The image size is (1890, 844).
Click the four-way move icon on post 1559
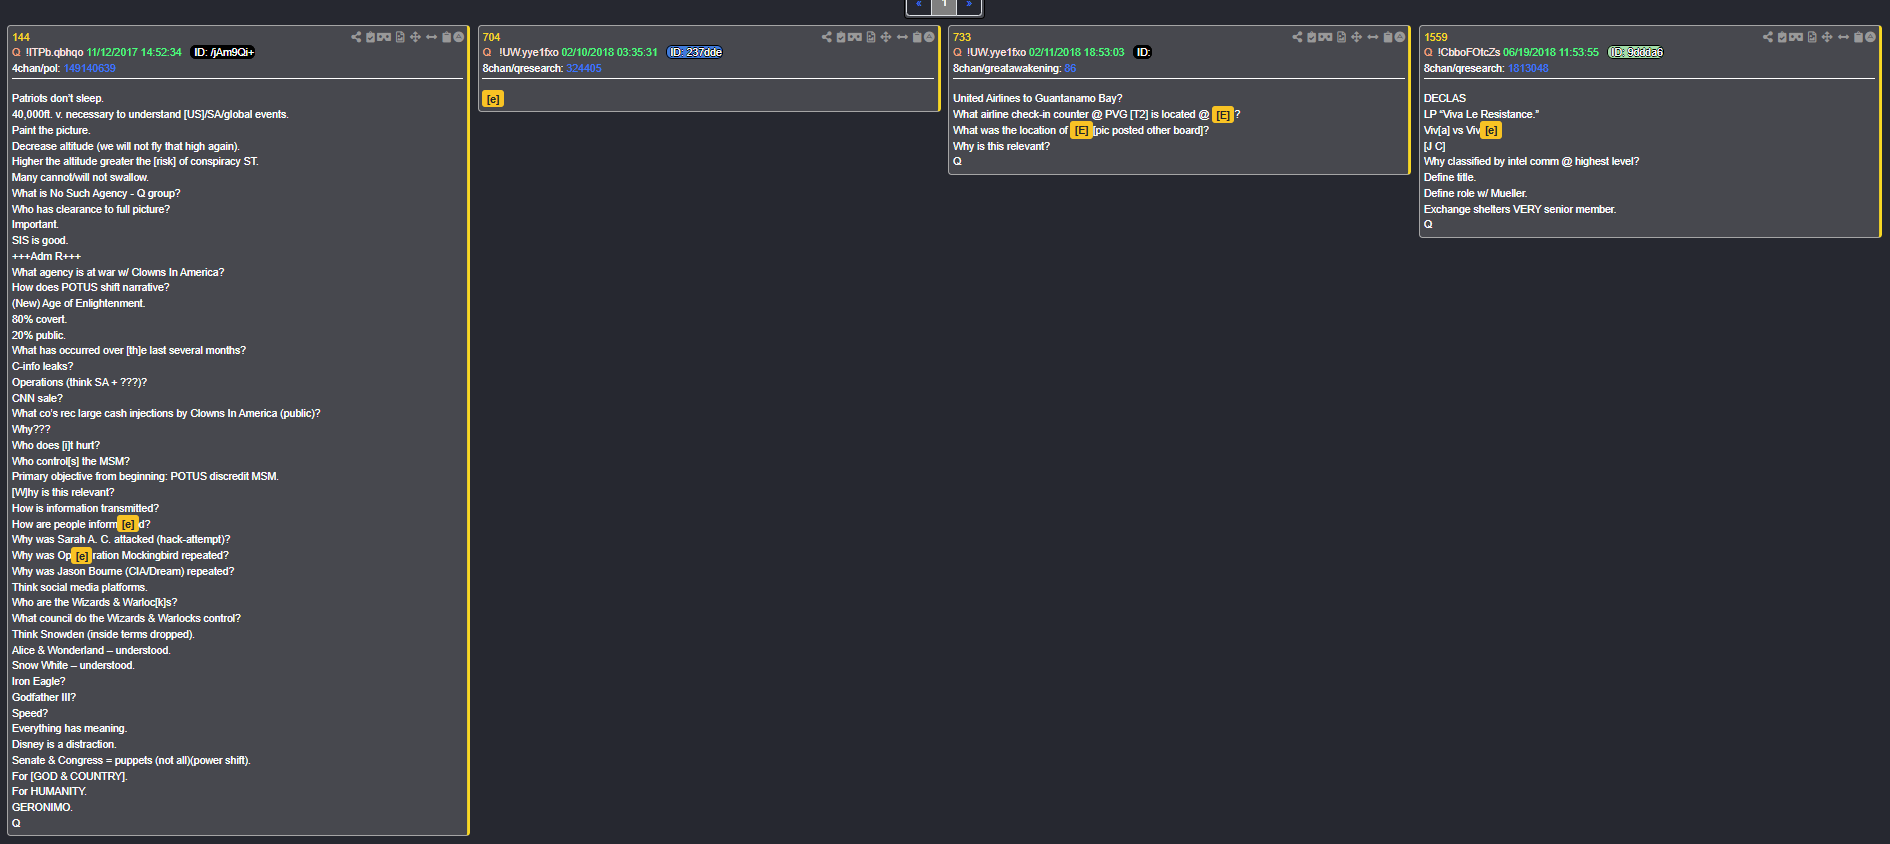click(1827, 37)
